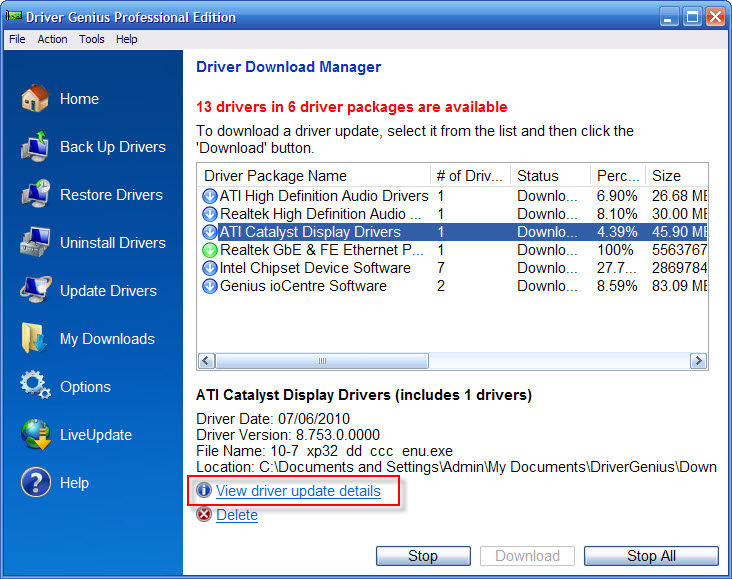The image size is (732, 579).
Task: Click download icon beside Intel Chipset Device Software
Action: click(210, 268)
